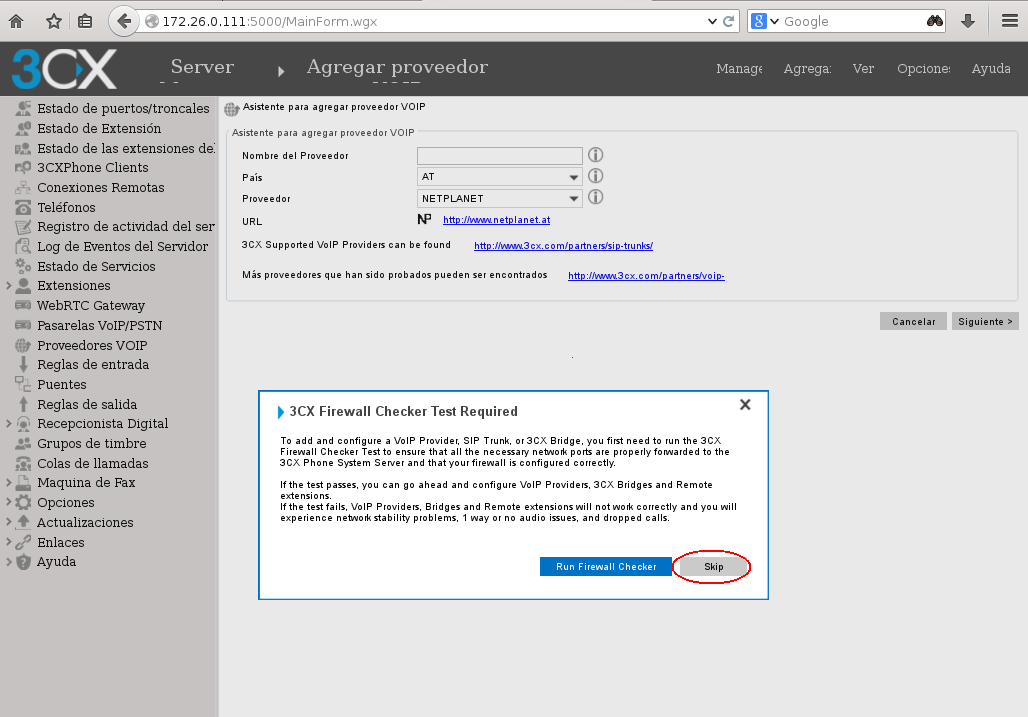Click the info icon beside País dropdown
The width and height of the screenshot is (1028, 717).
[x=595, y=176]
